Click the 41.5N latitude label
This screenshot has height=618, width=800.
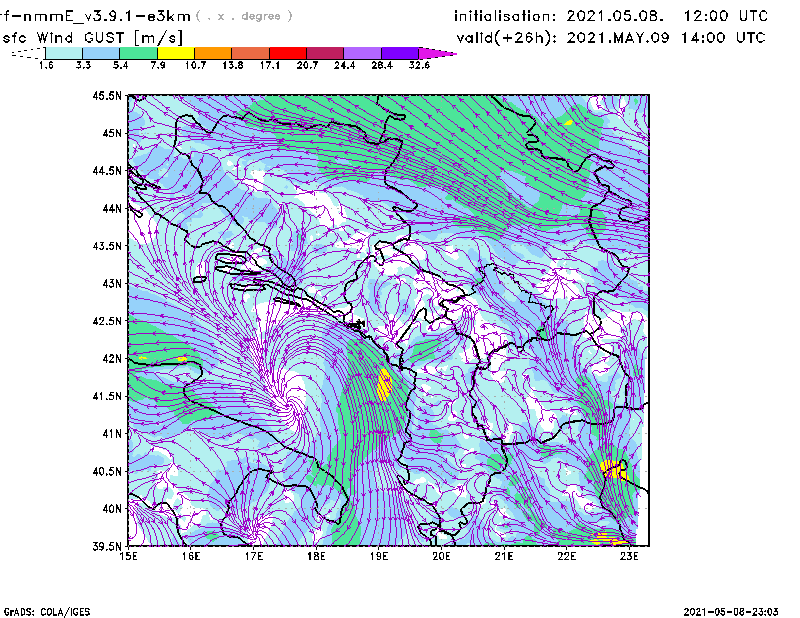coord(107,396)
